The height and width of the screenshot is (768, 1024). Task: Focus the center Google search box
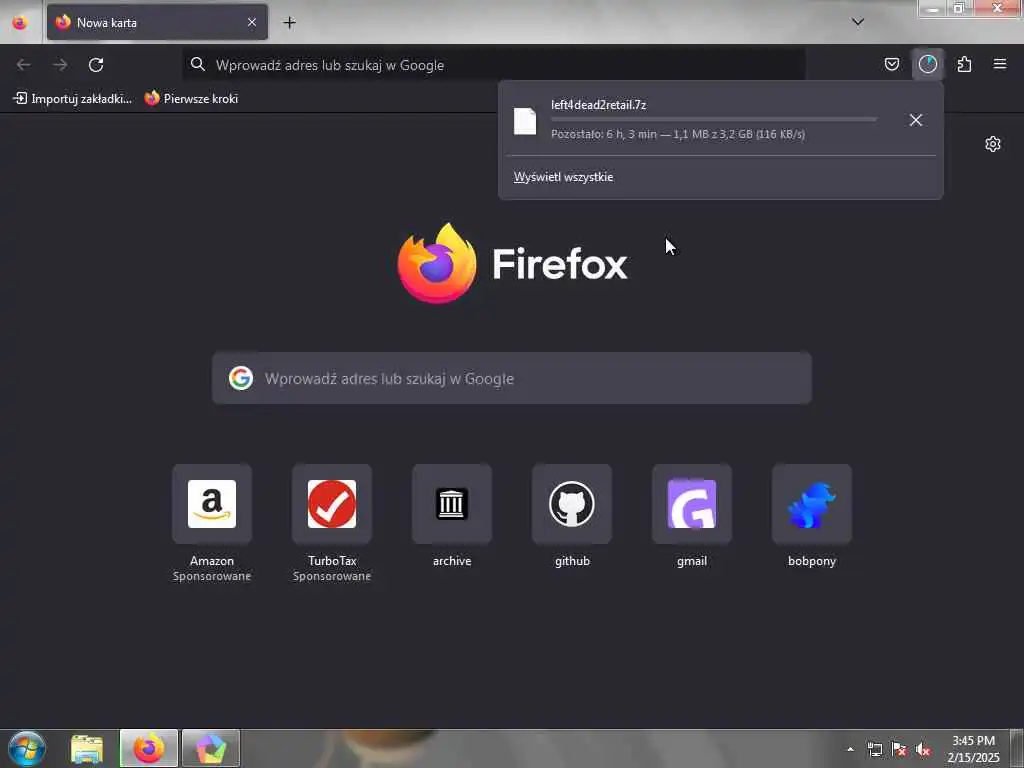coord(512,378)
